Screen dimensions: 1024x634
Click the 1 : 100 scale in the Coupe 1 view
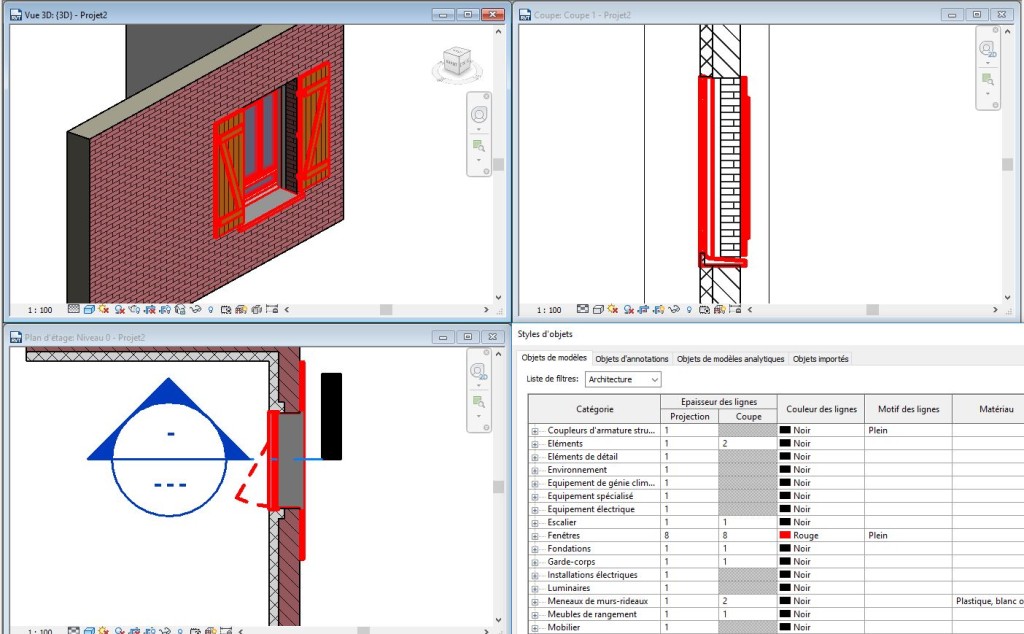(x=549, y=310)
